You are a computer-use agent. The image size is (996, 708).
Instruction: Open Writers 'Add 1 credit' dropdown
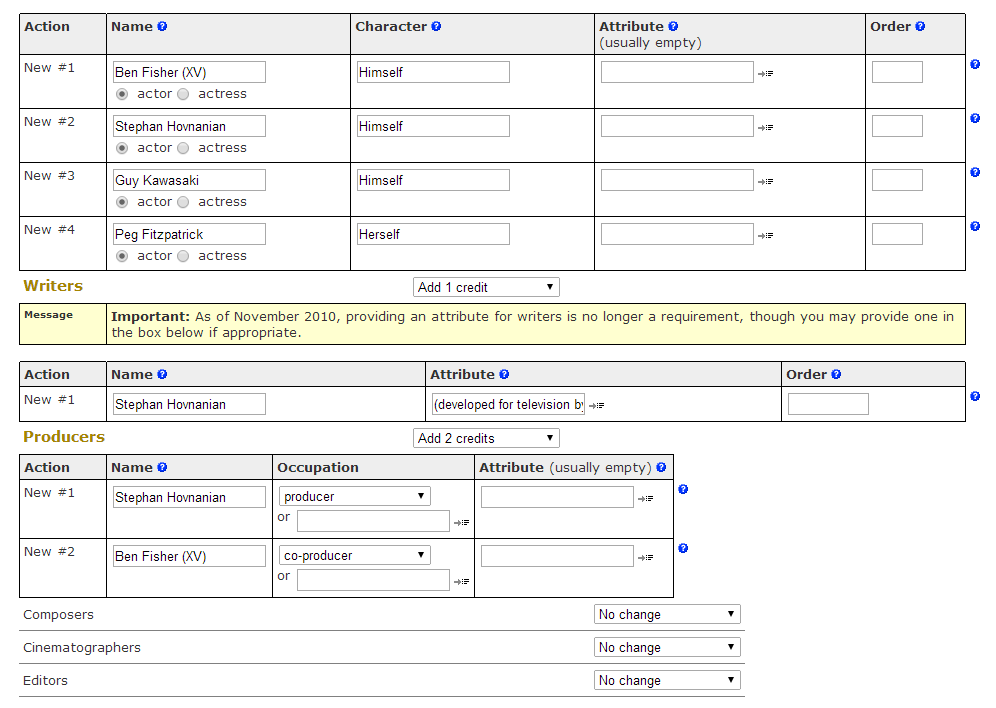[x=486, y=288]
